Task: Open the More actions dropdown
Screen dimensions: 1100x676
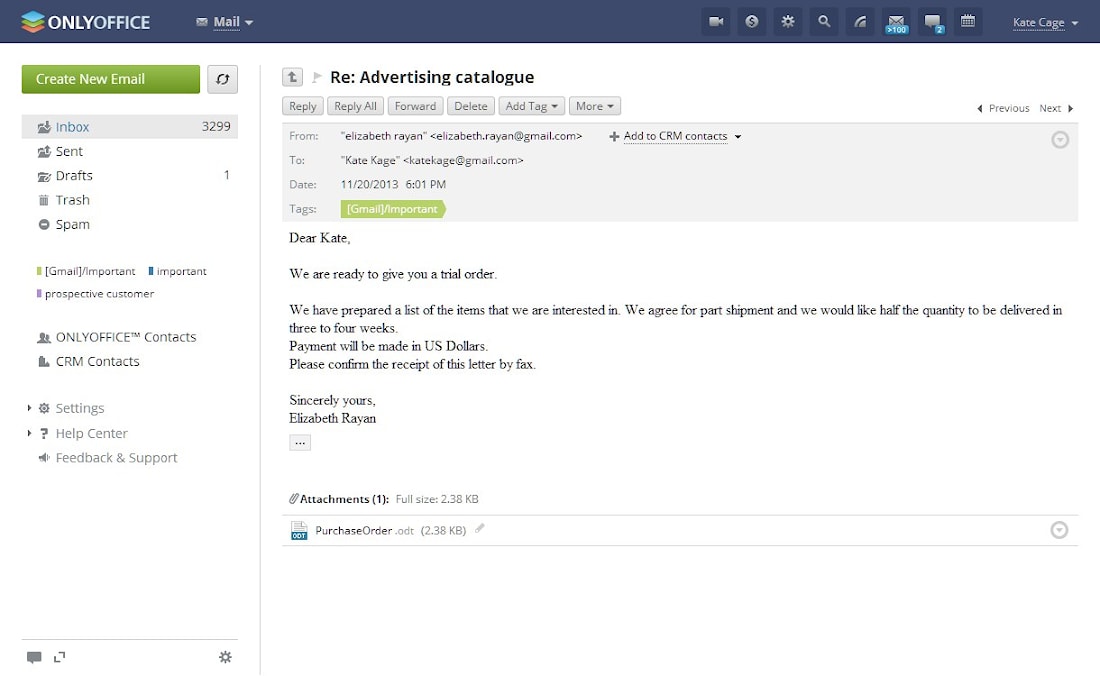Action: coord(594,106)
